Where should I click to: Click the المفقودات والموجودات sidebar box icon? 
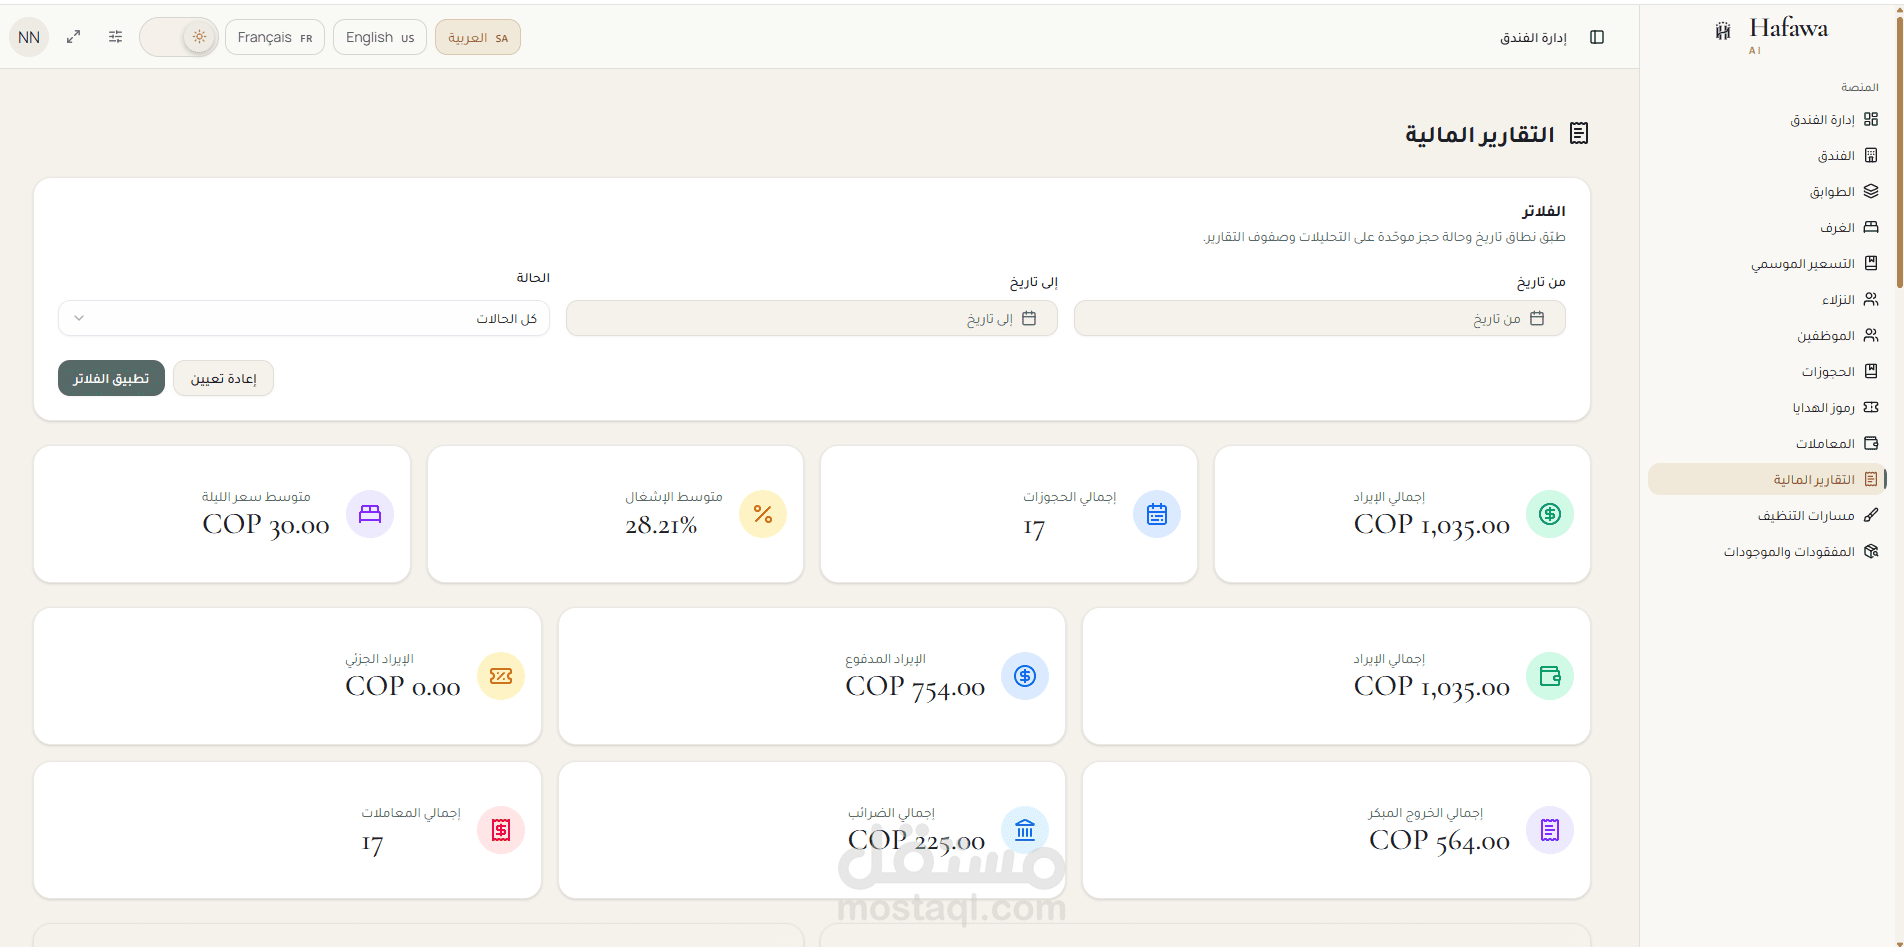1871,551
